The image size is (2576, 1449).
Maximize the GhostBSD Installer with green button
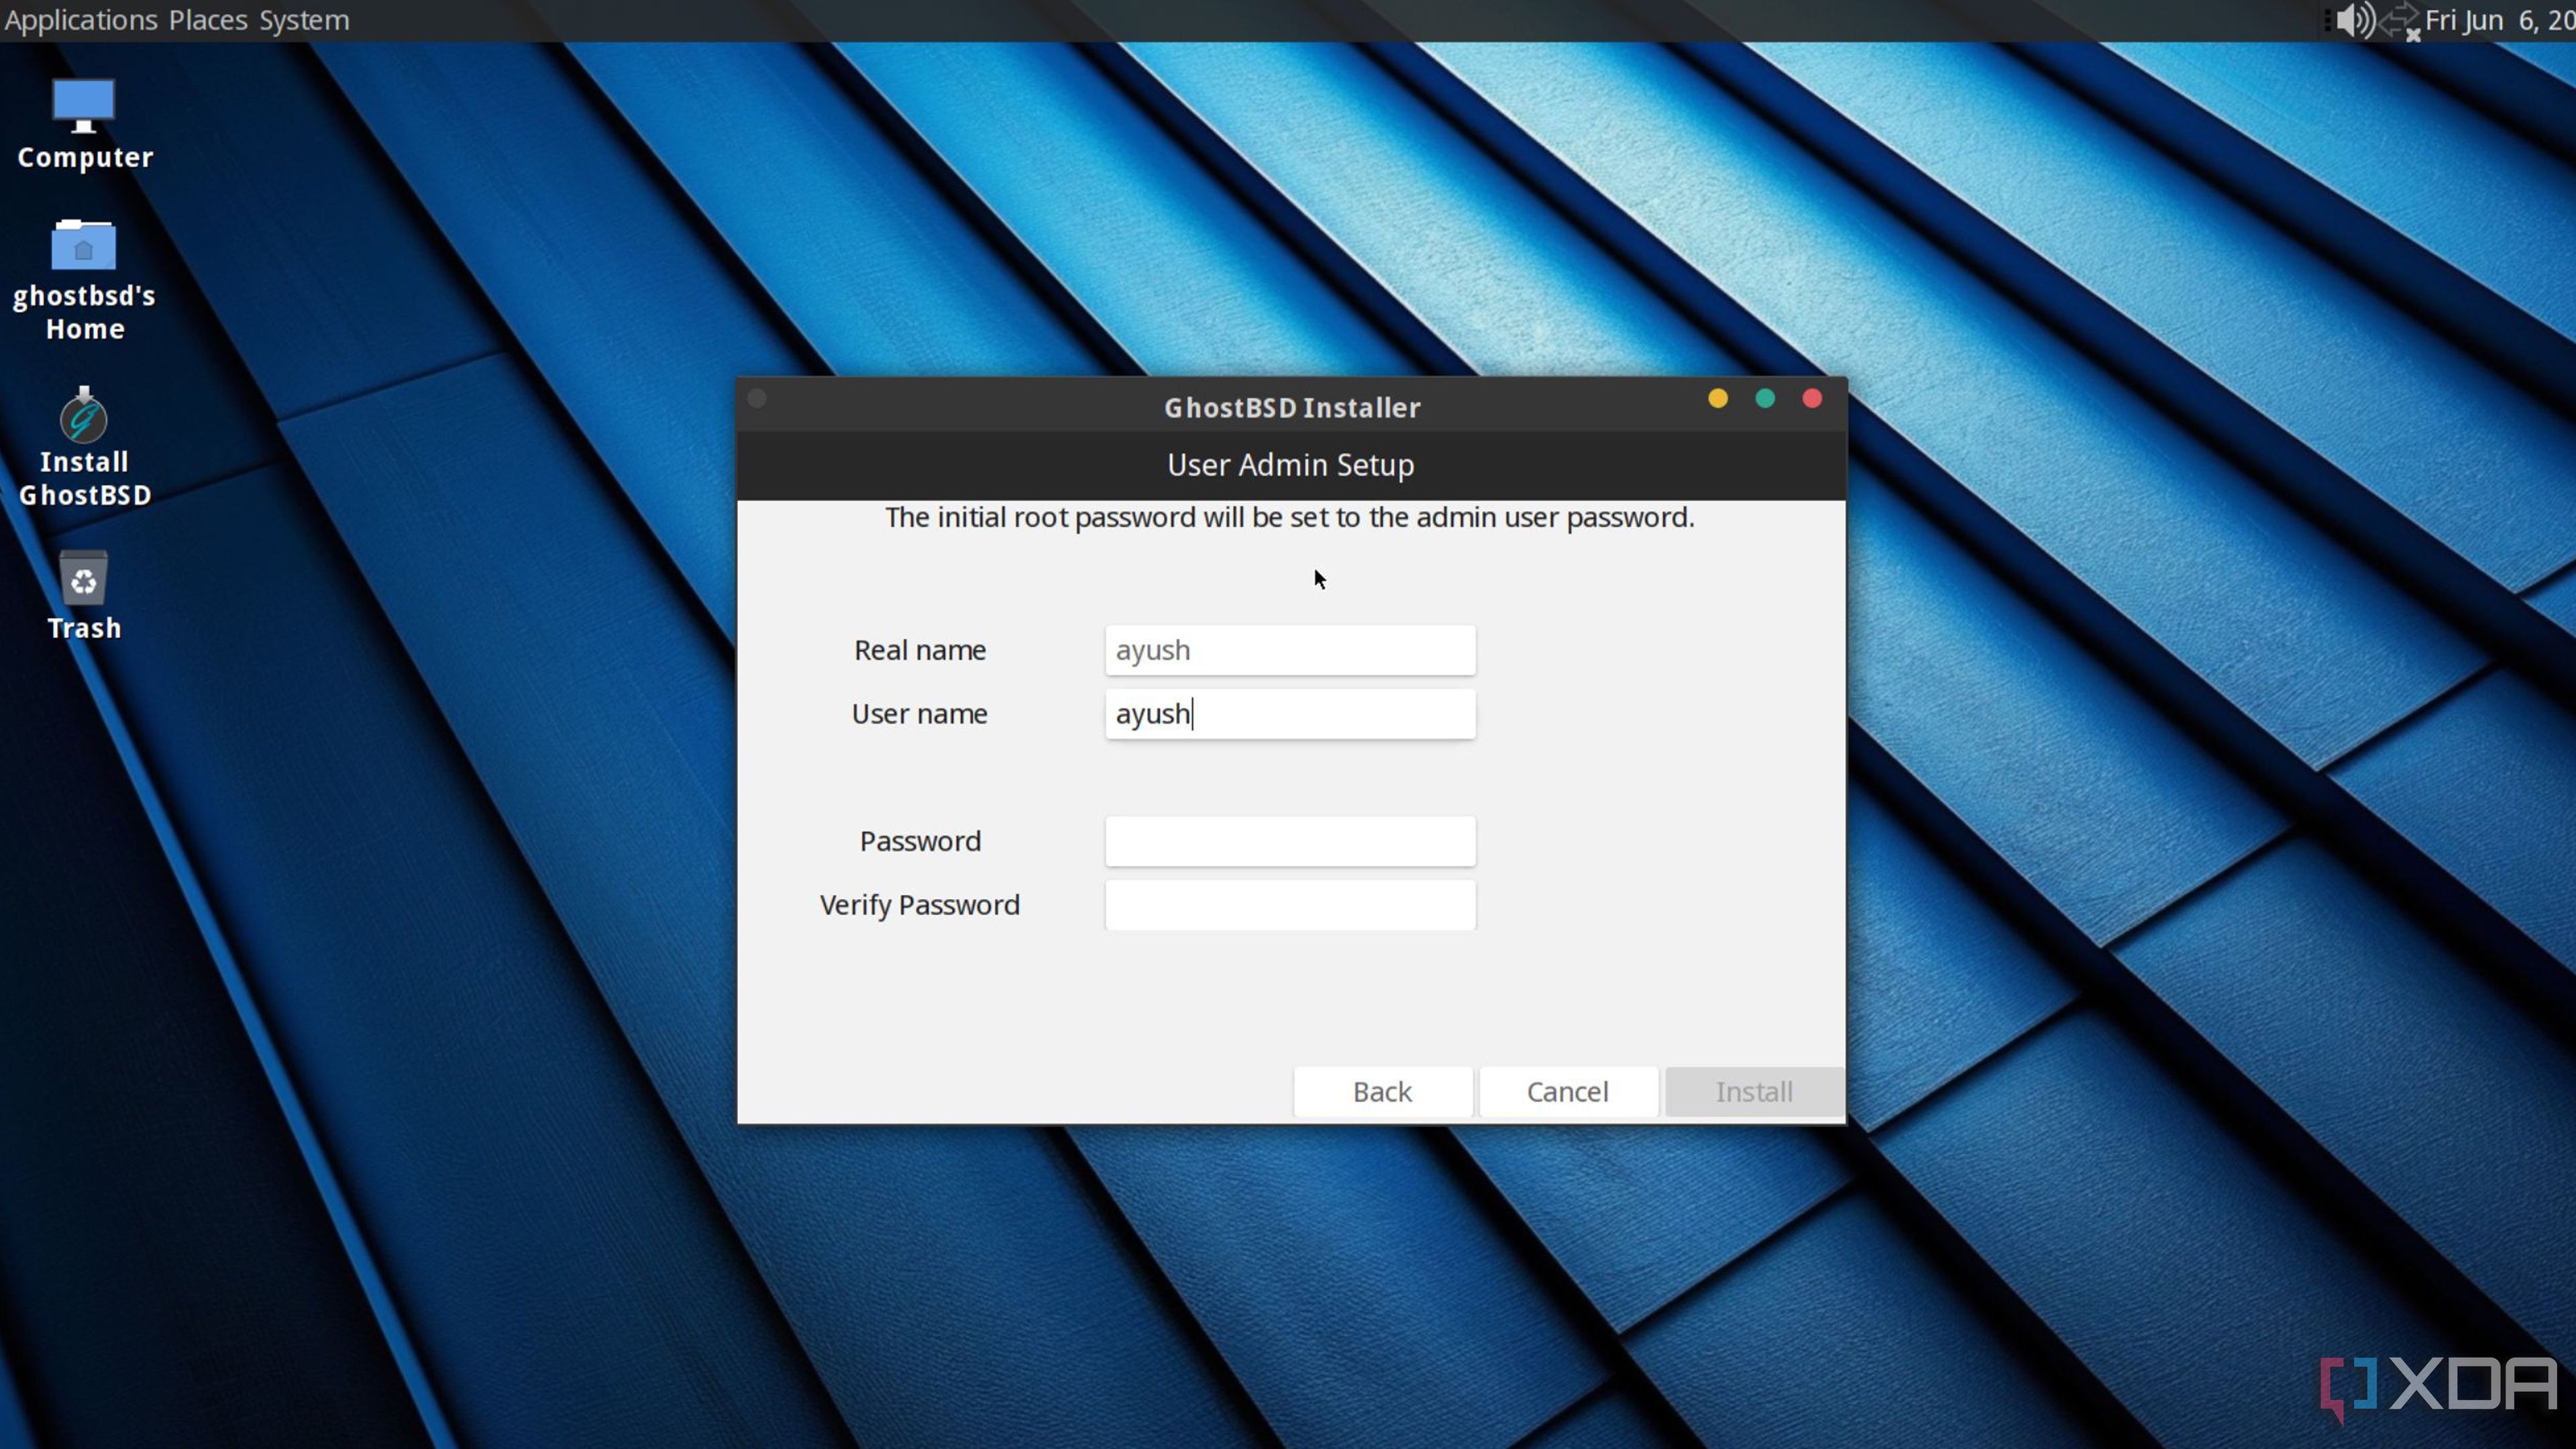coord(1765,399)
